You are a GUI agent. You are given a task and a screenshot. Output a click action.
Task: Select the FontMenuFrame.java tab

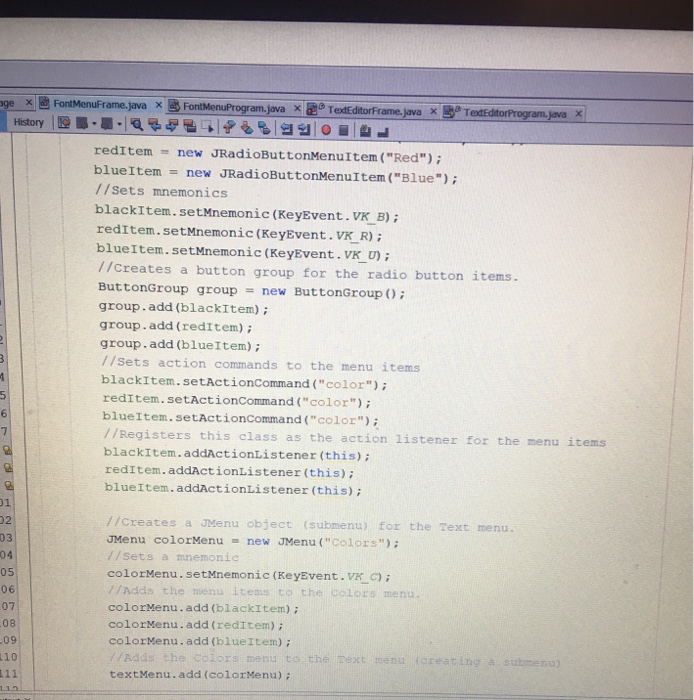(x=100, y=104)
